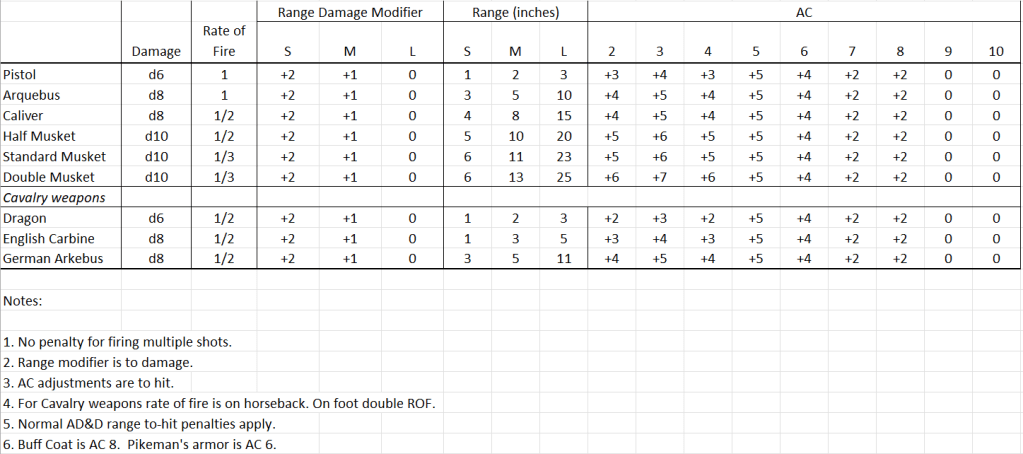Select note 1 about multiple shots
The width and height of the screenshot is (1023, 454).
point(118,342)
